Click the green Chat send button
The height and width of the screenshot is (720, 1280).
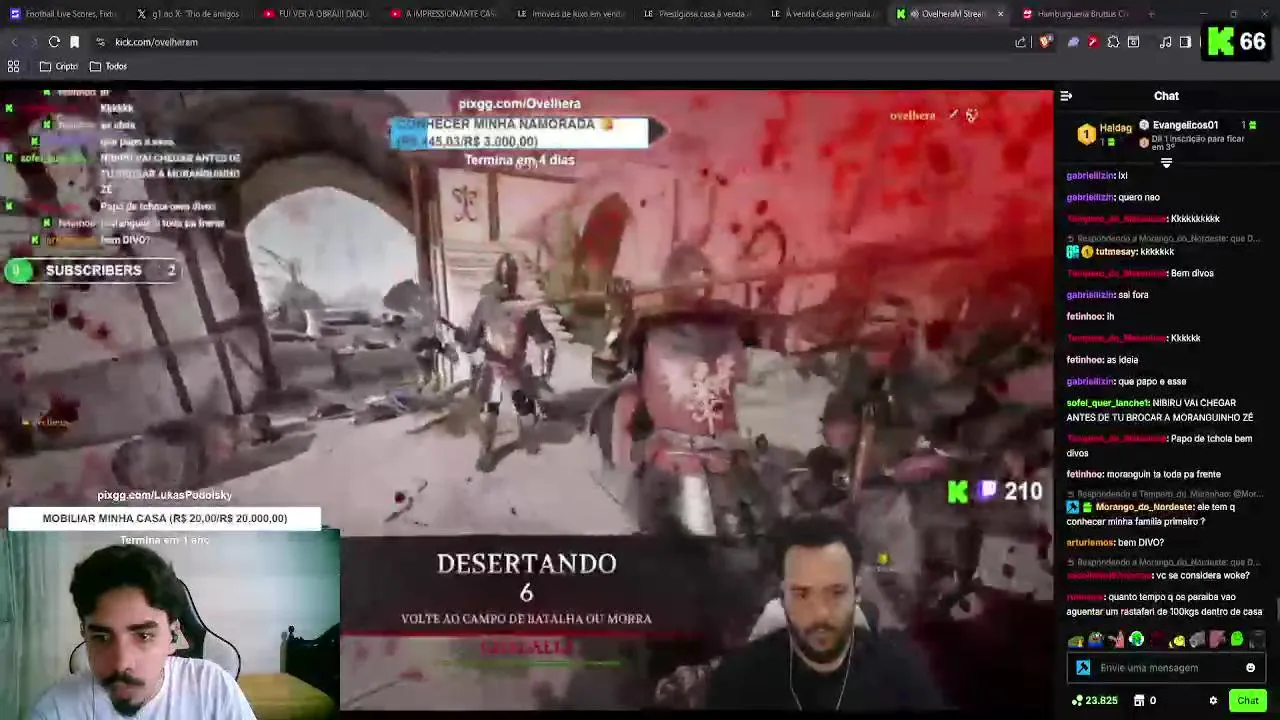tap(1247, 701)
